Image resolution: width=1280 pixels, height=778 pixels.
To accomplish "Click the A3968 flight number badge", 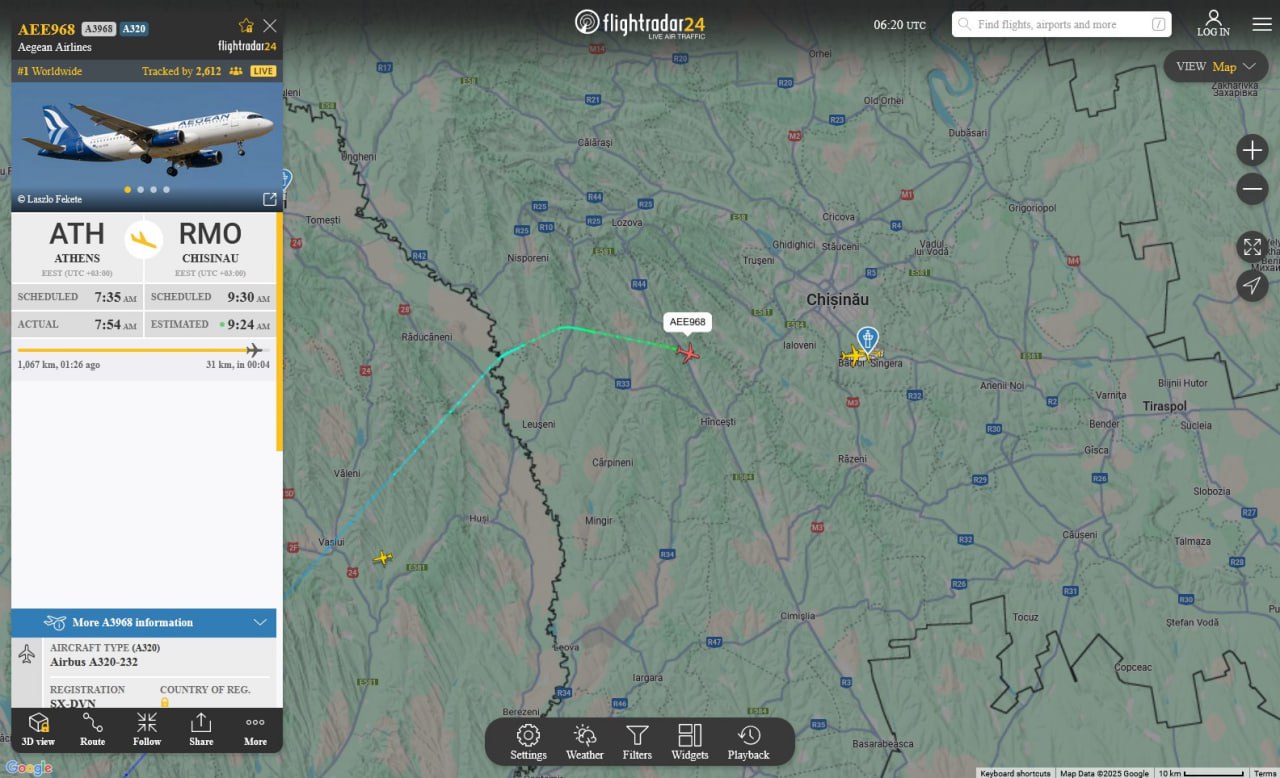I will pyautogui.click(x=98, y=28).
